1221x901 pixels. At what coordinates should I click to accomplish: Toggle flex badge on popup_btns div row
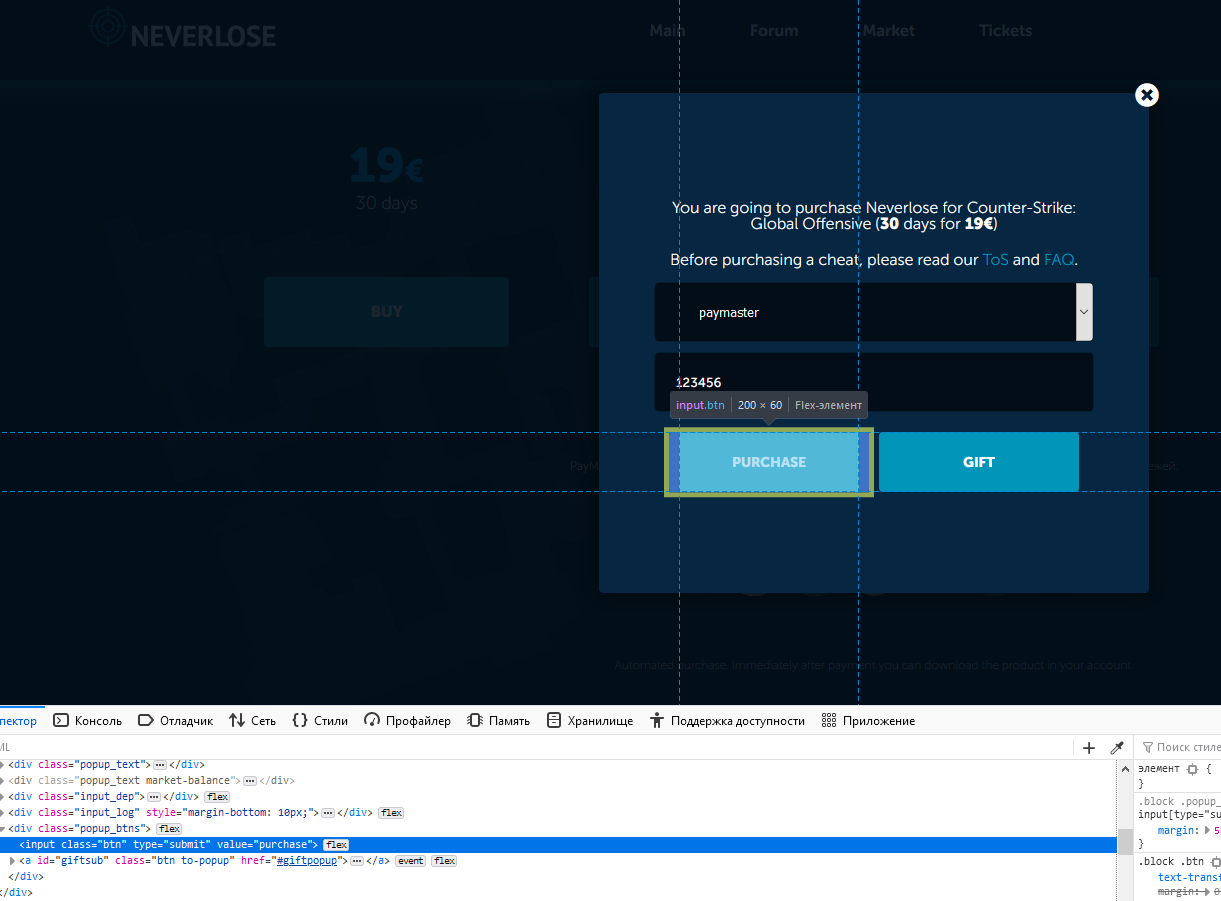point(169,829)
